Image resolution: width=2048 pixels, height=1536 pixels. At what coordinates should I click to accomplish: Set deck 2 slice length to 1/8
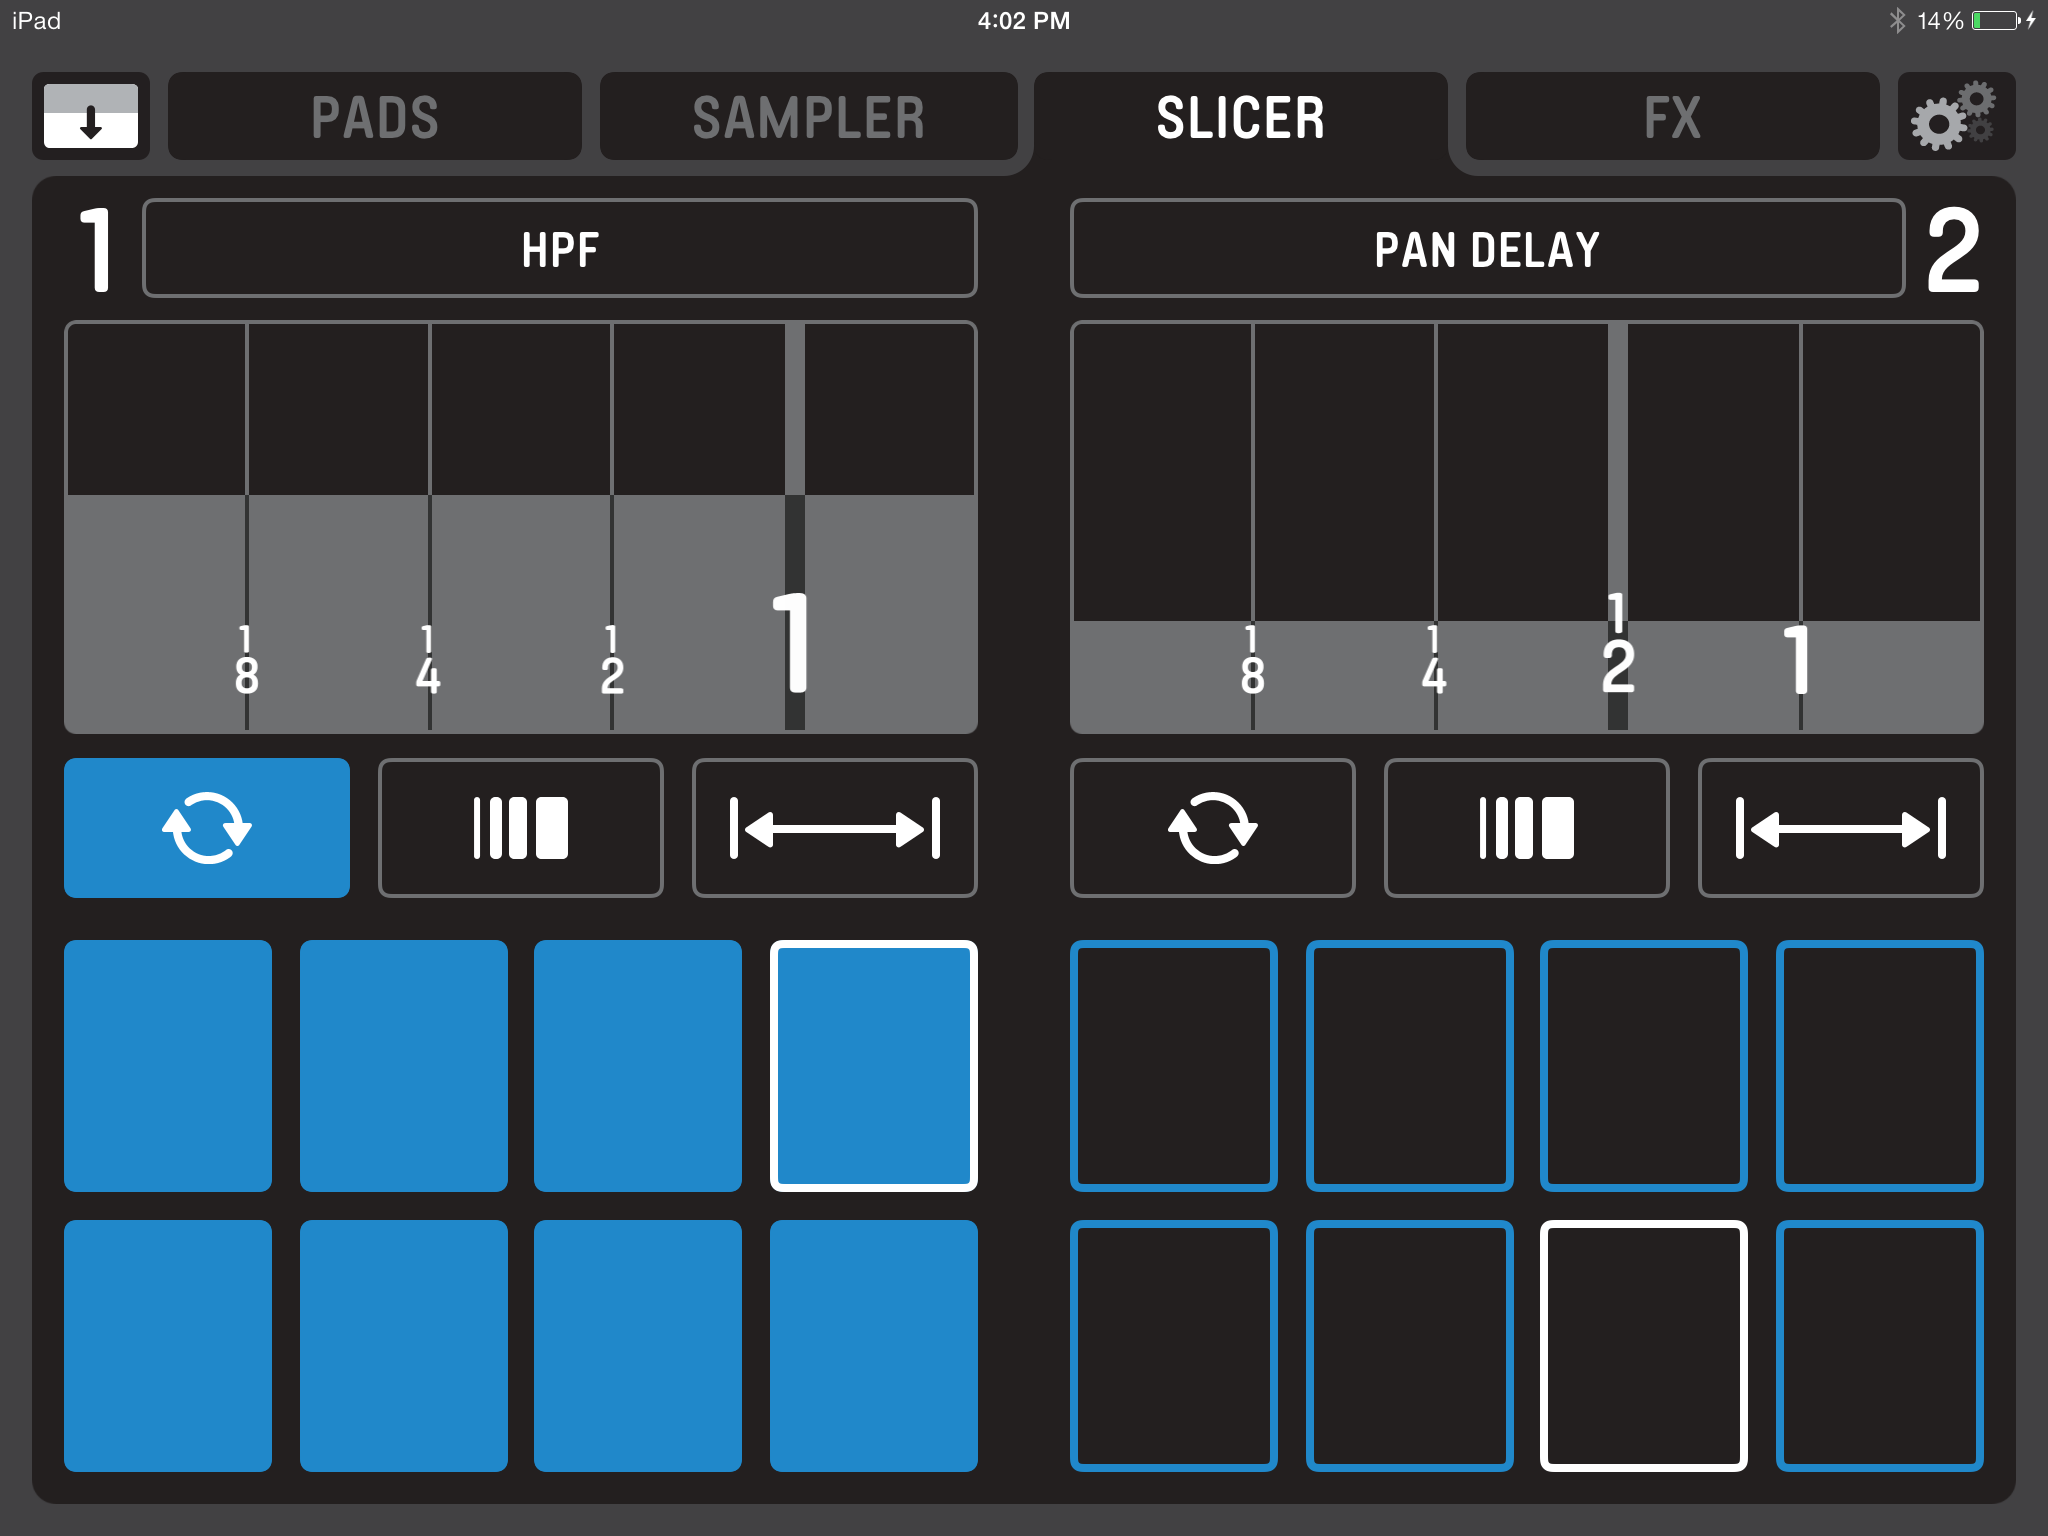(x=1253, y=660)
